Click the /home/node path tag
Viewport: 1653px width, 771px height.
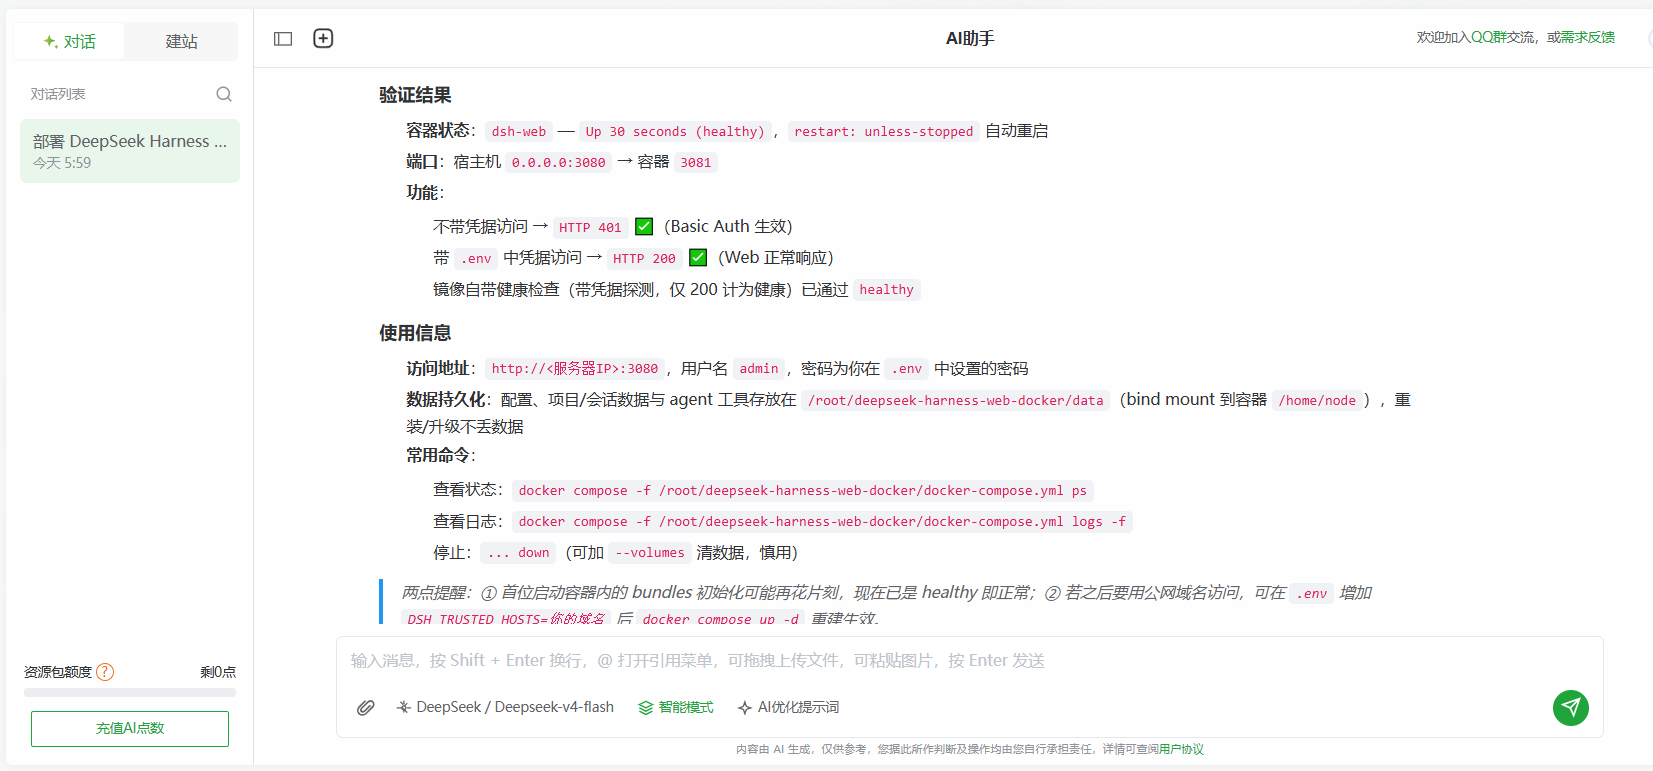pyautogui.click(x=1317, y=400)
